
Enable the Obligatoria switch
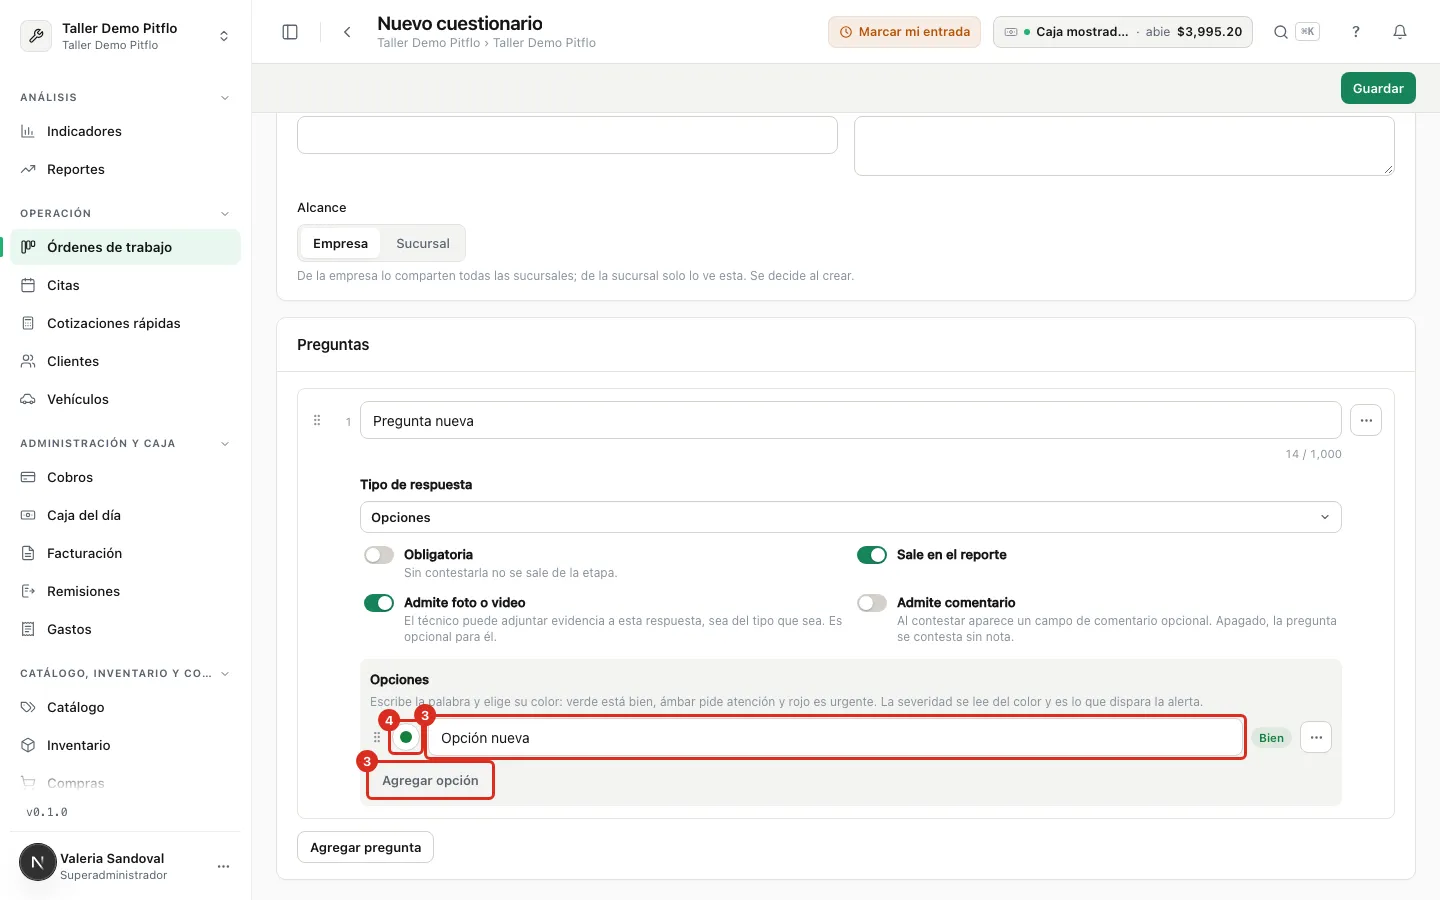(379, 555)
